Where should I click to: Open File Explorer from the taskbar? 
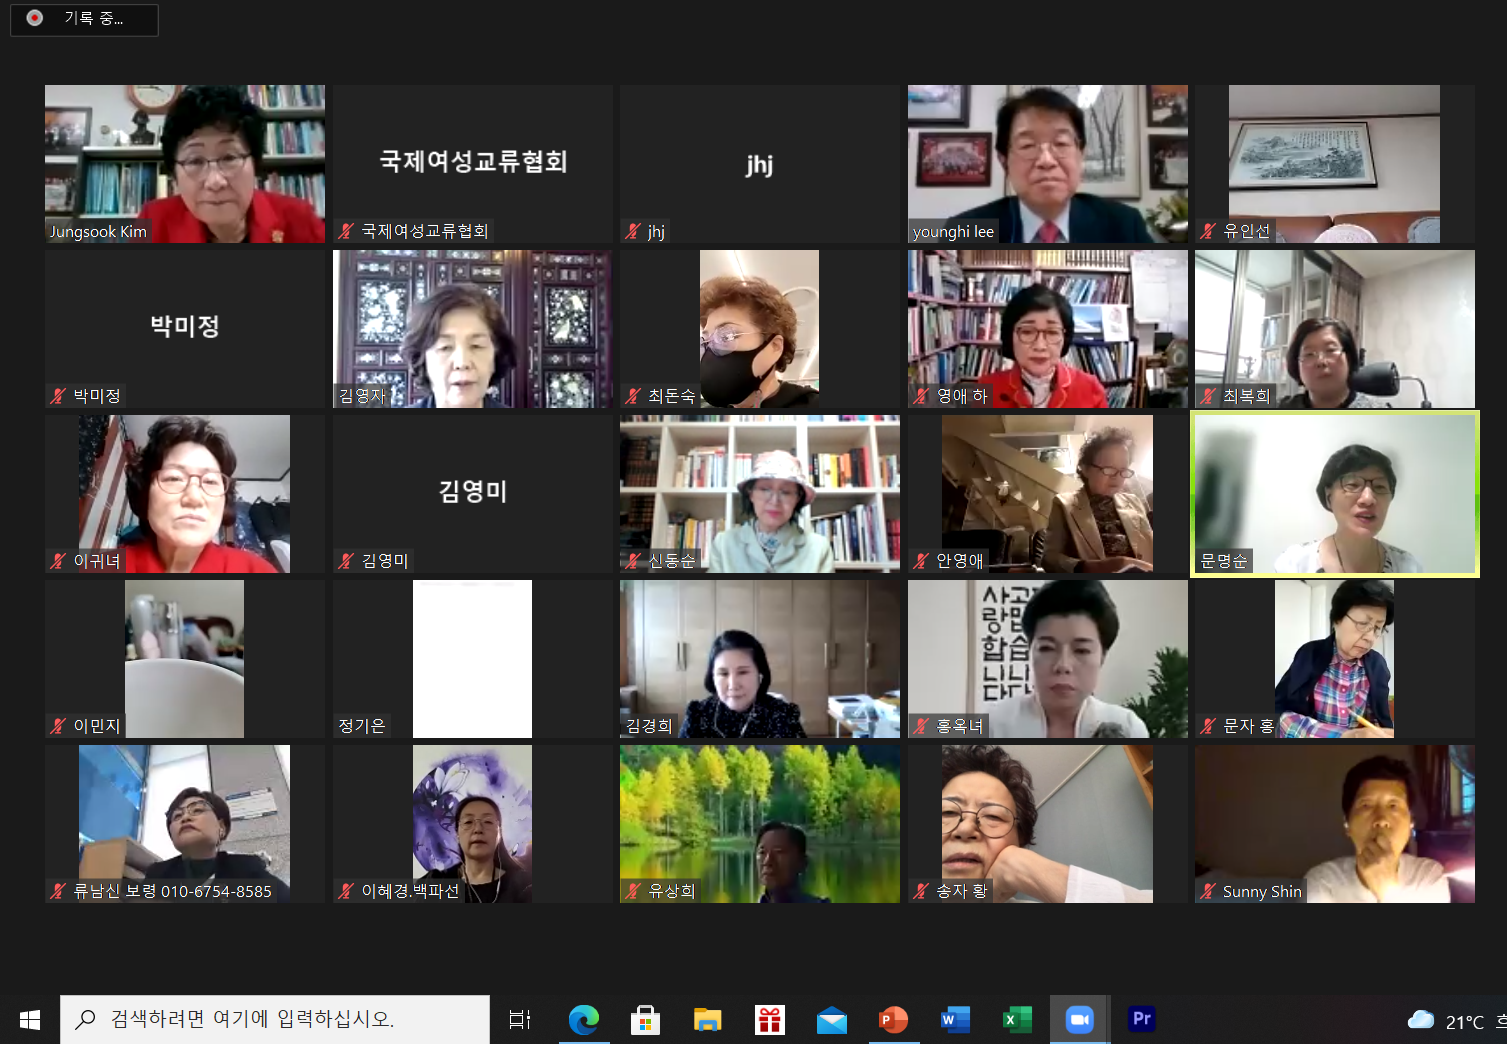707,1019
